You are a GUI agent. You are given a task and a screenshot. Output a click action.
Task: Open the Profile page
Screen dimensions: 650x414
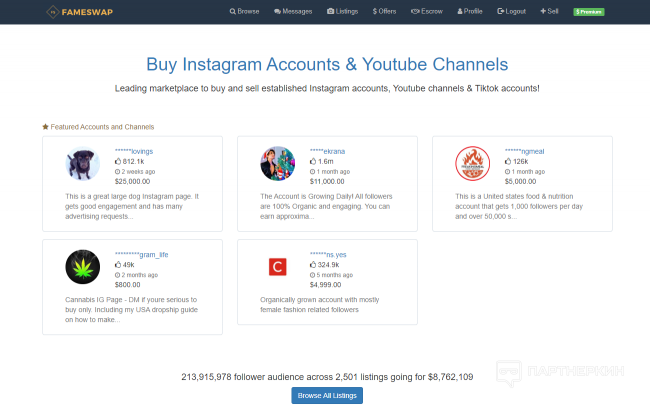(469, 11)
